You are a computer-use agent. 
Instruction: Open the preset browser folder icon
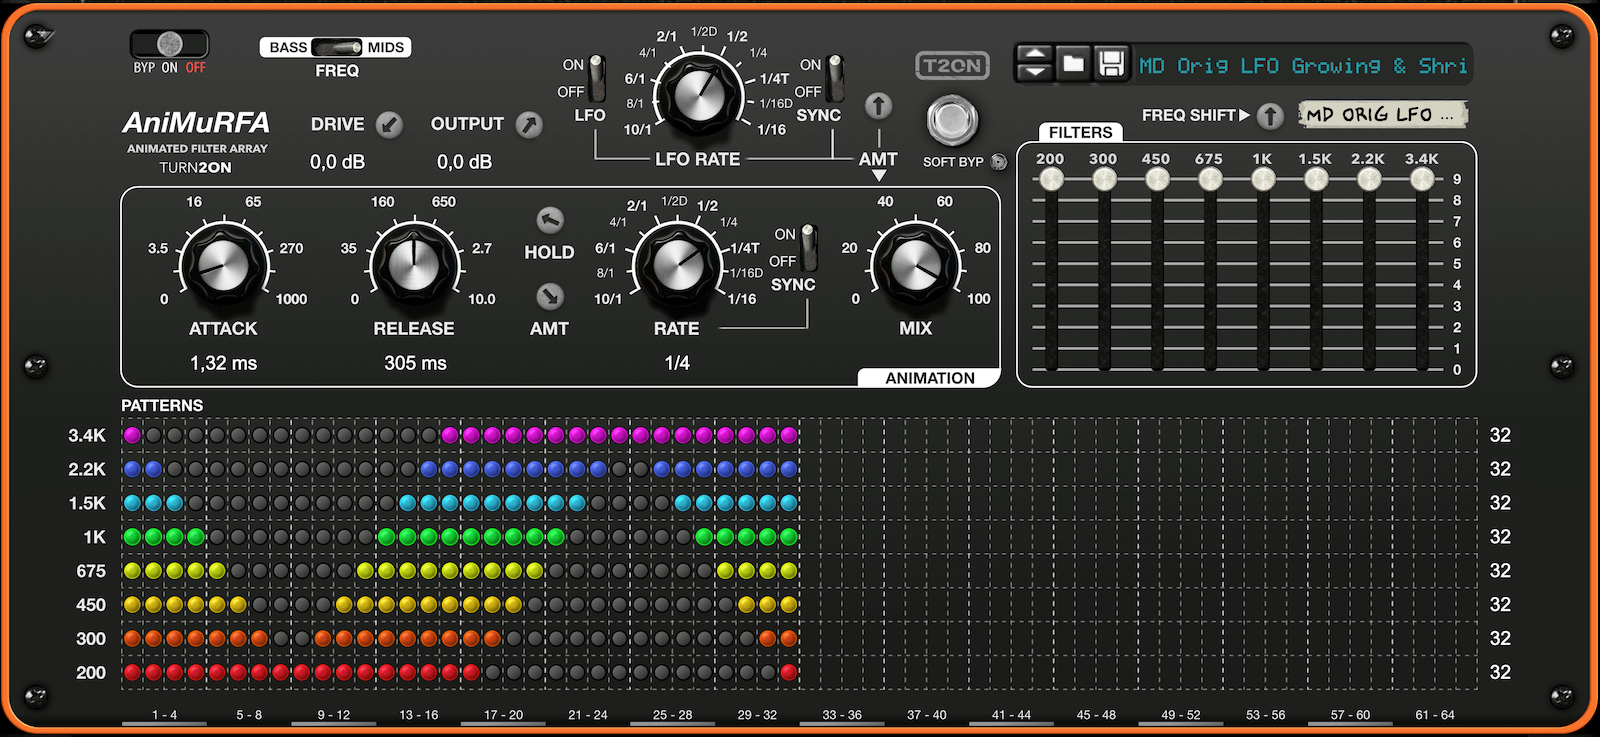tap(1073, 64)
